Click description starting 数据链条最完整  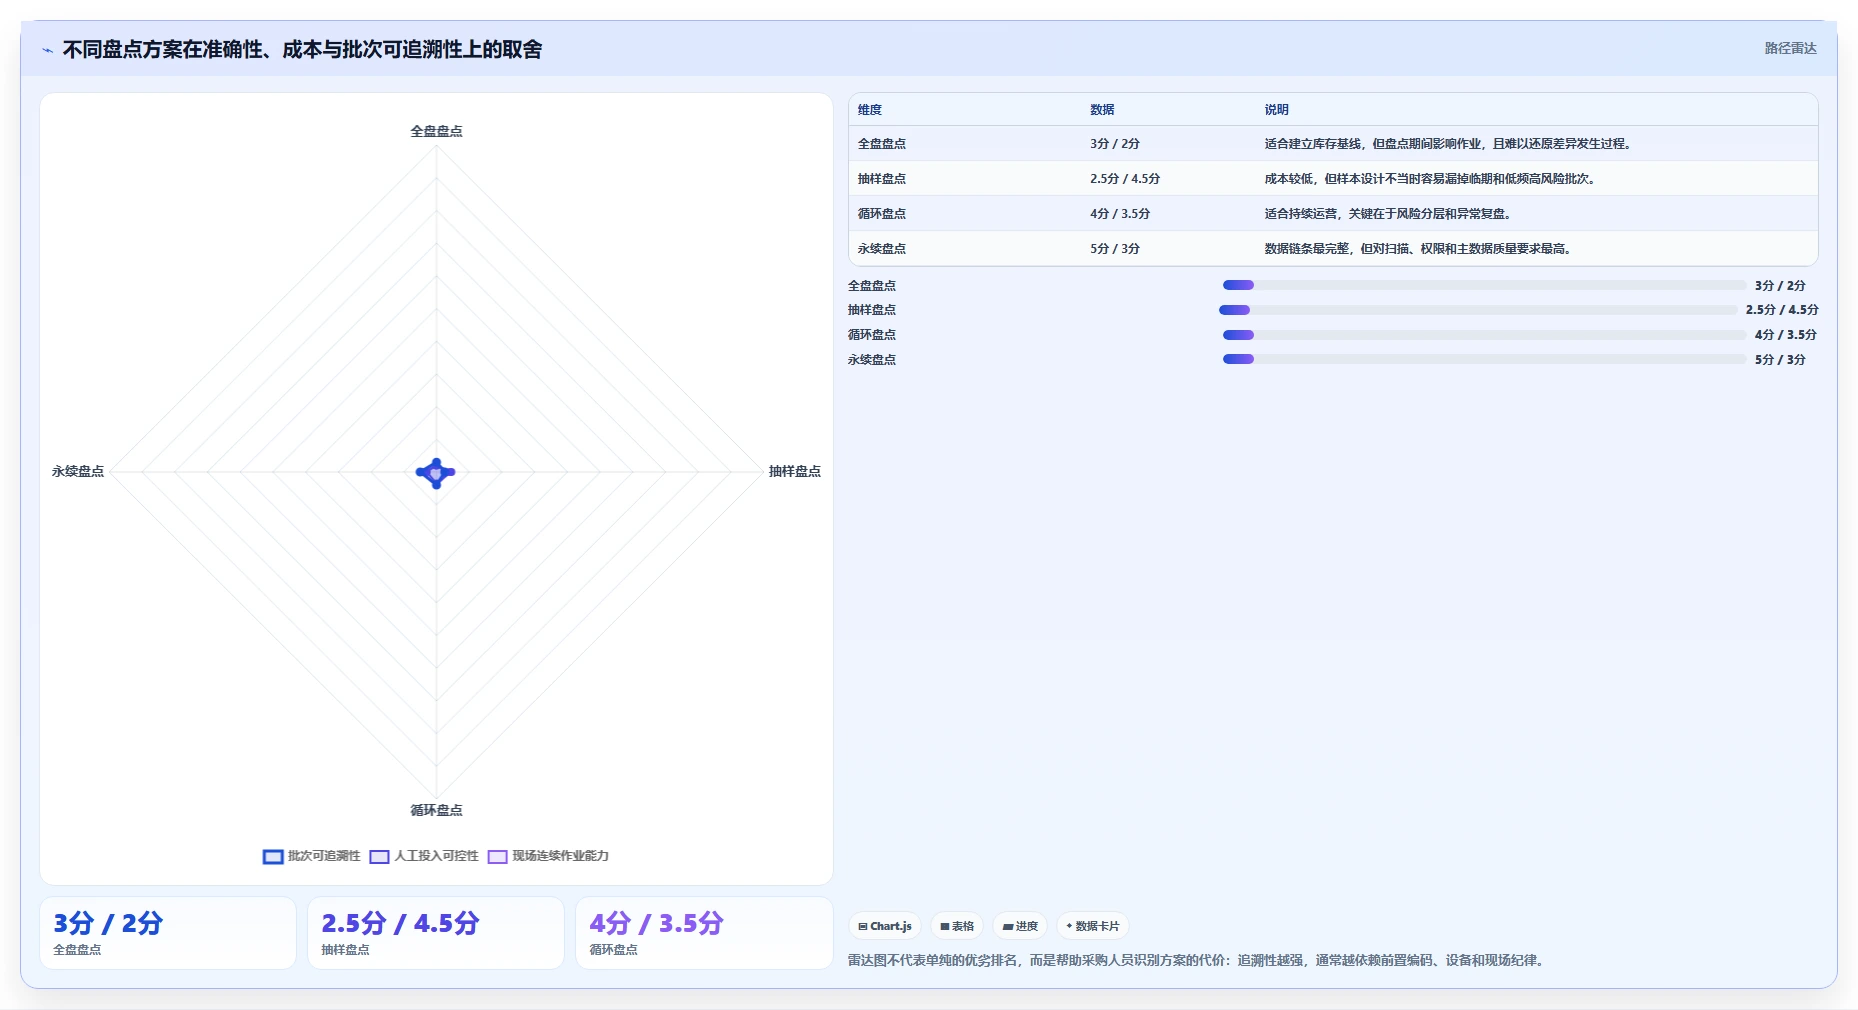pos(1419,249)
